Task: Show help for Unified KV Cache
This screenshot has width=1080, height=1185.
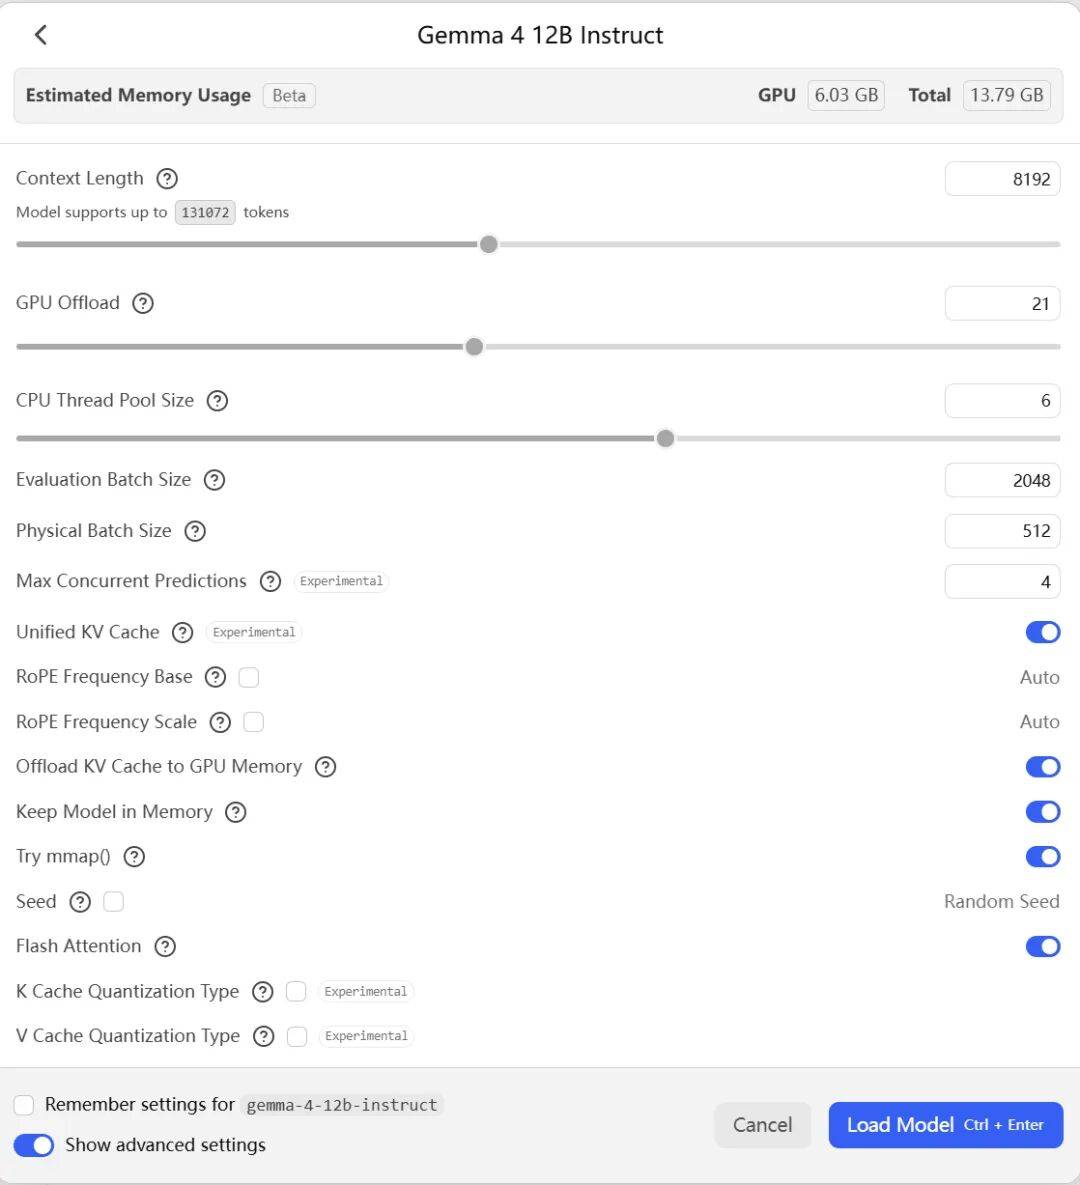Action: click(x=183, y=633)
